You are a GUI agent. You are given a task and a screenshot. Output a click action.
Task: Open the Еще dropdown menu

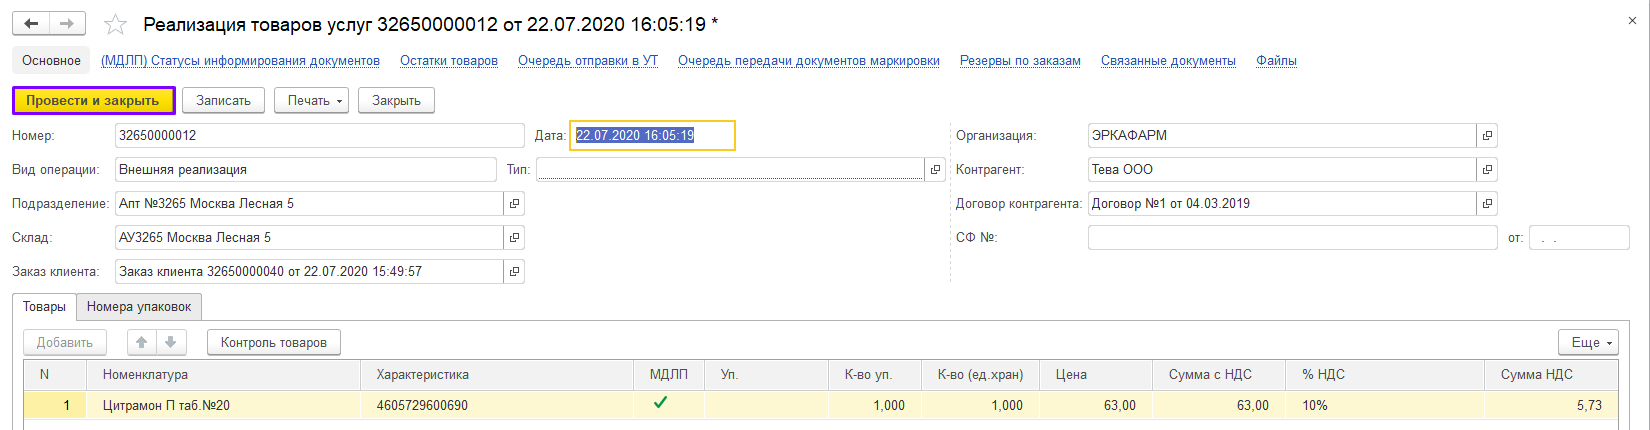(1587, 342)
